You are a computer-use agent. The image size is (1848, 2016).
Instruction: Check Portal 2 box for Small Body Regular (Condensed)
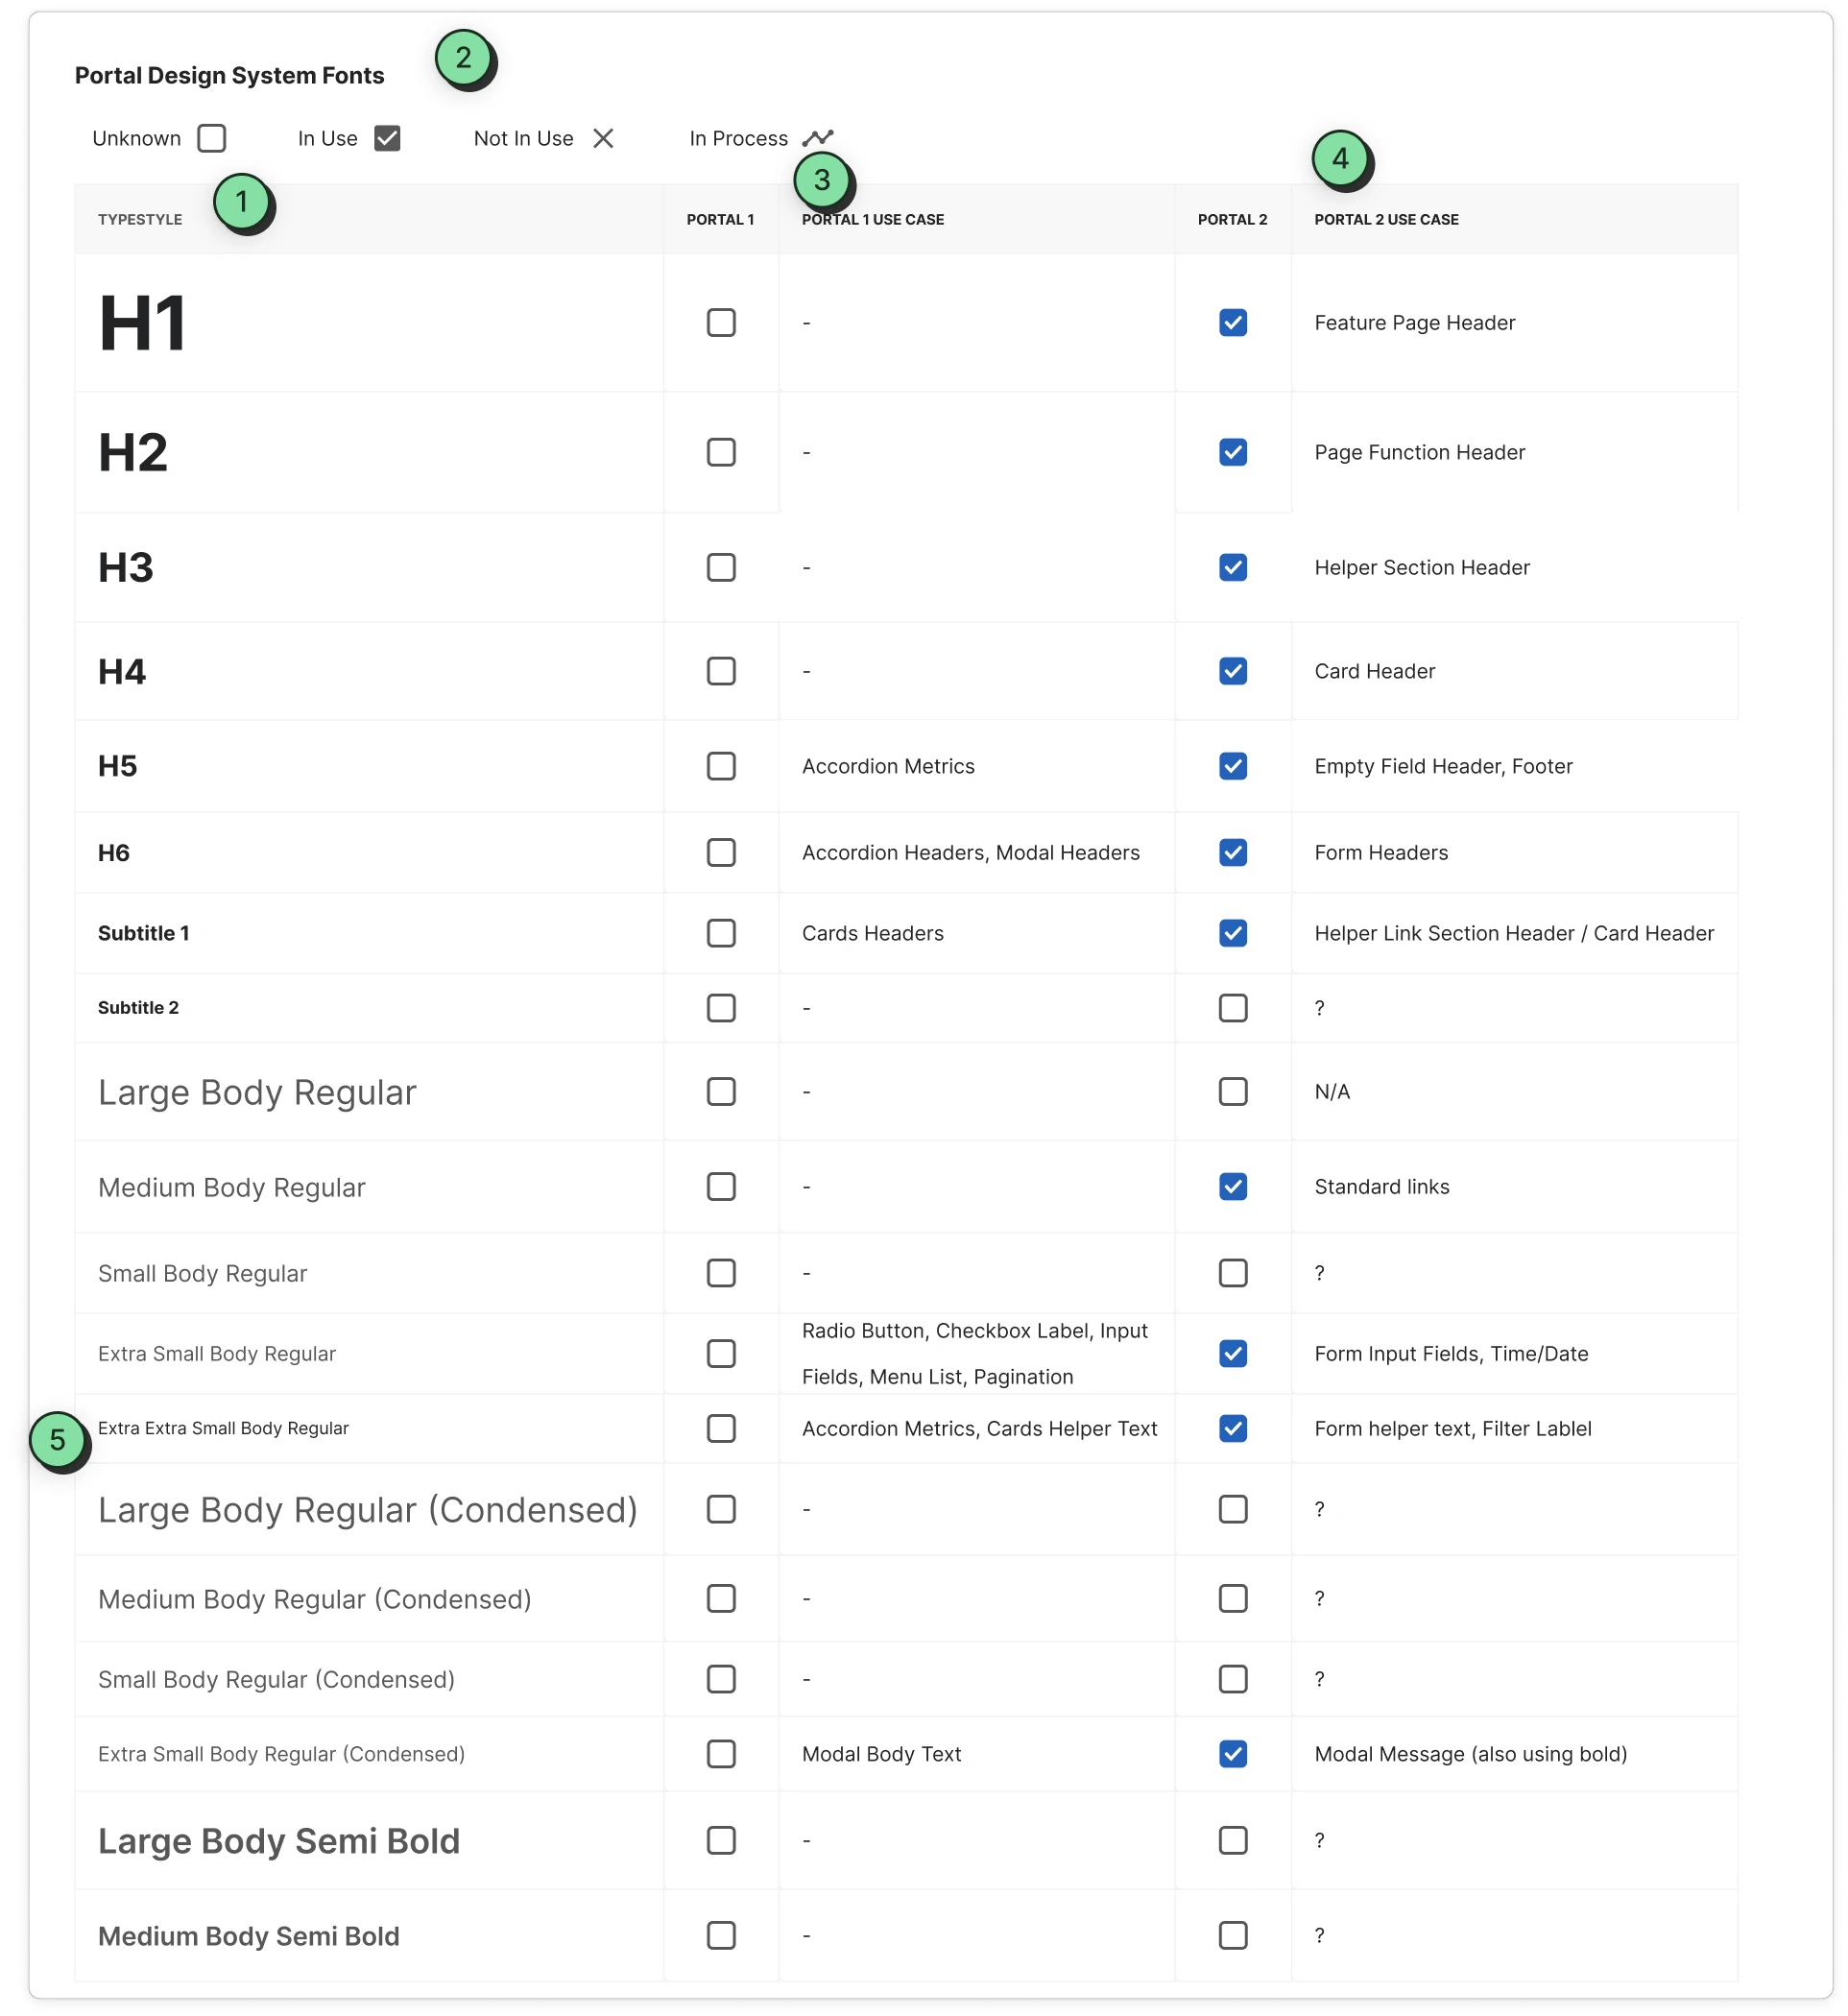click(1233, 1678)
